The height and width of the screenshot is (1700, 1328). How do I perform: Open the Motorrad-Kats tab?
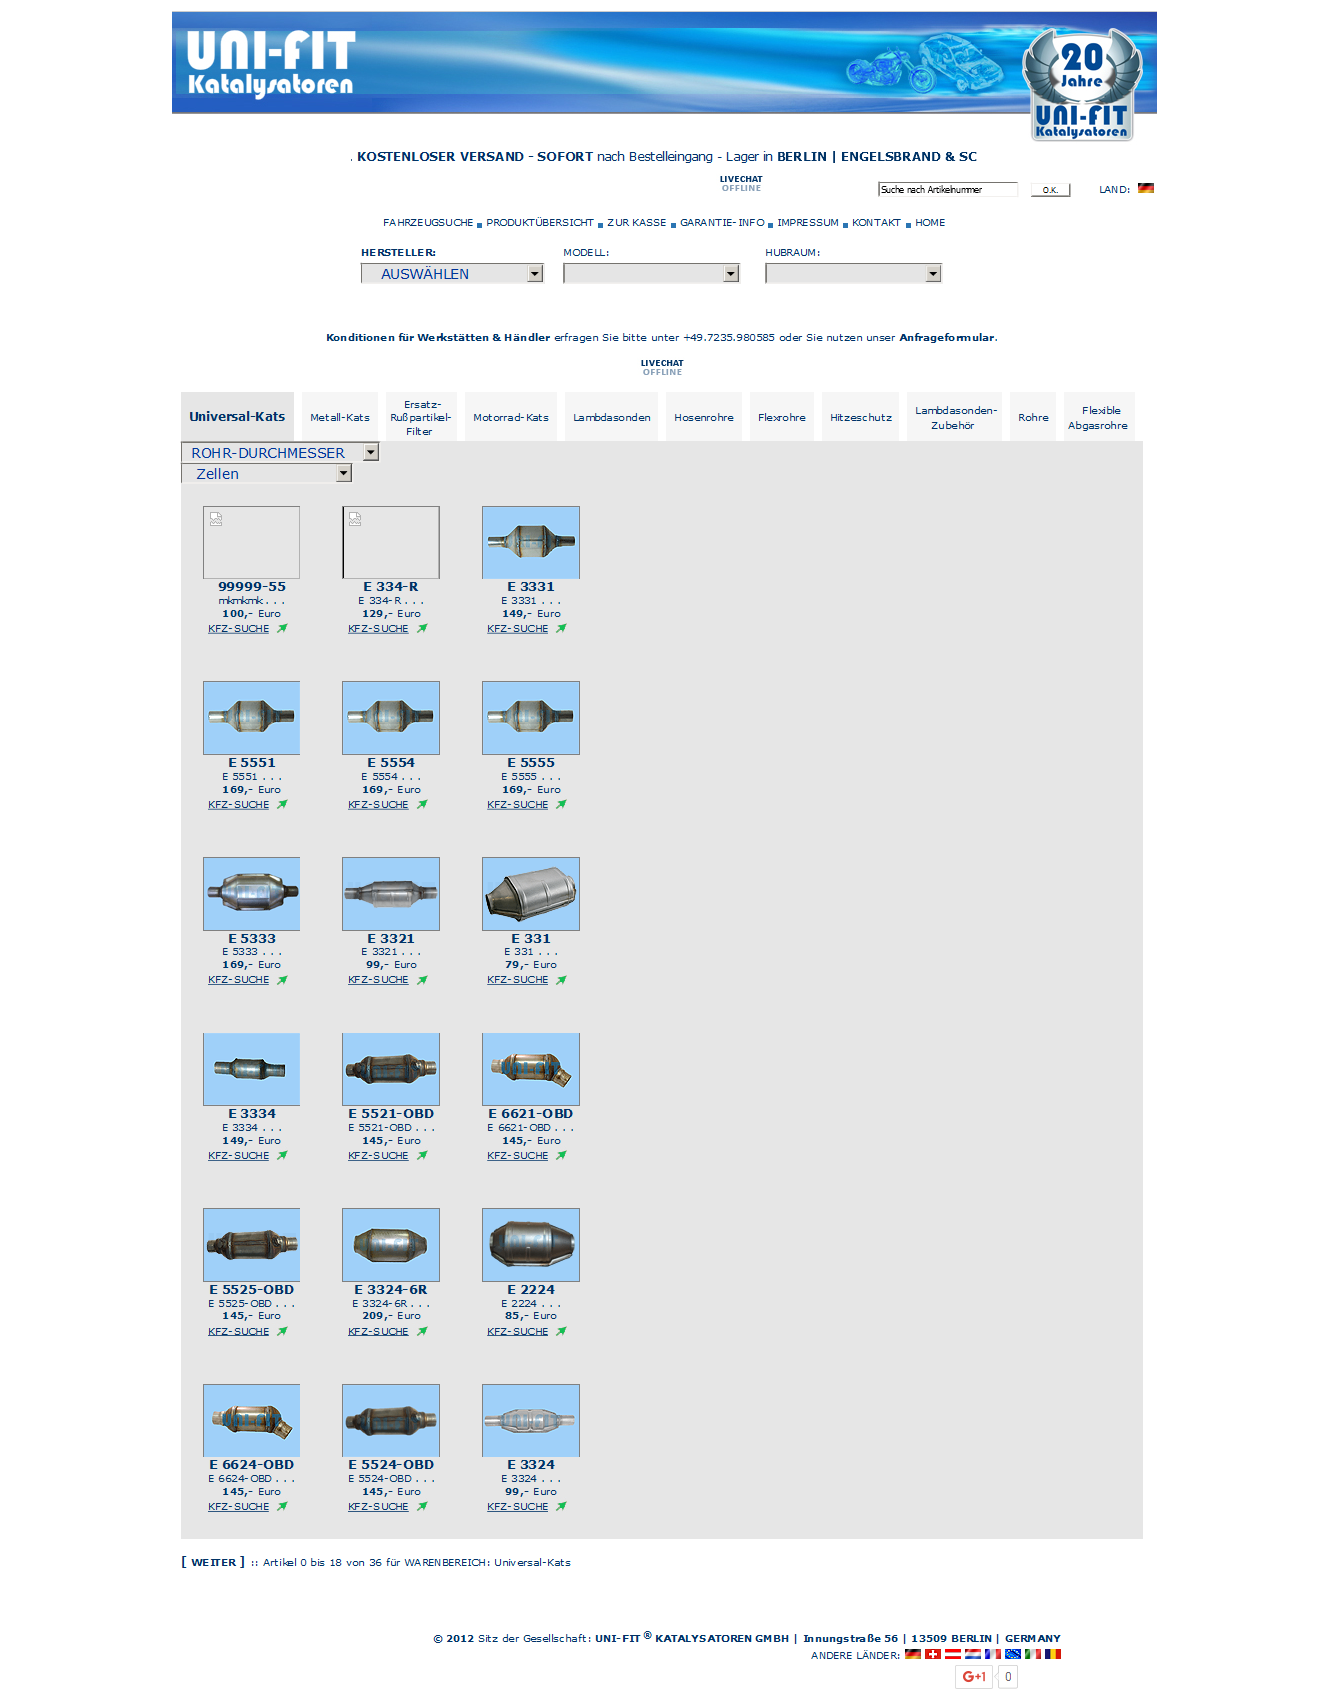[511, 417]
